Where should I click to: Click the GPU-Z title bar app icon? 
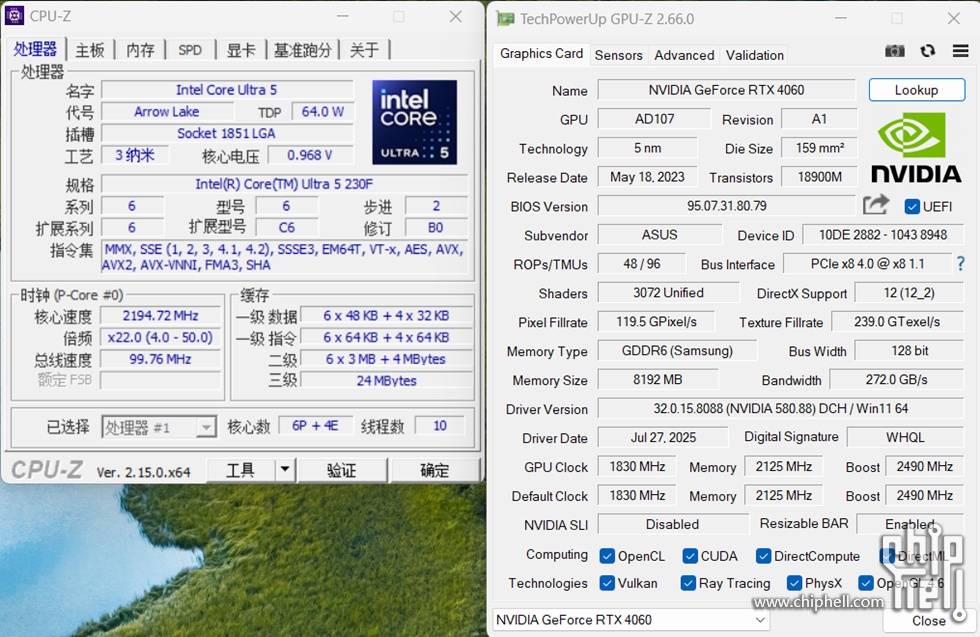tap(505, 19)
